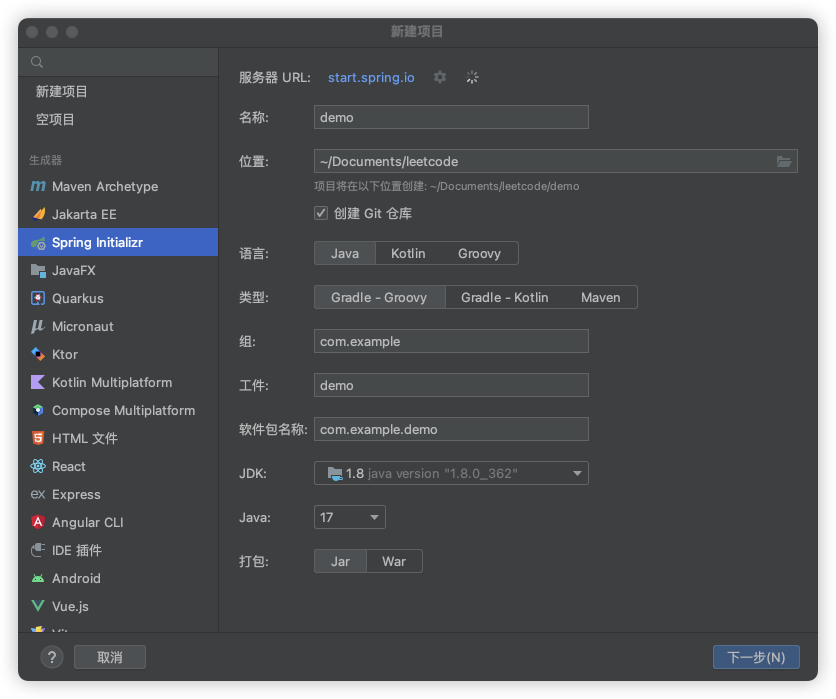The height and width of the screenshot is (699, 836).
Task: Click the Angular CLI shield icon
Action: 38,522
